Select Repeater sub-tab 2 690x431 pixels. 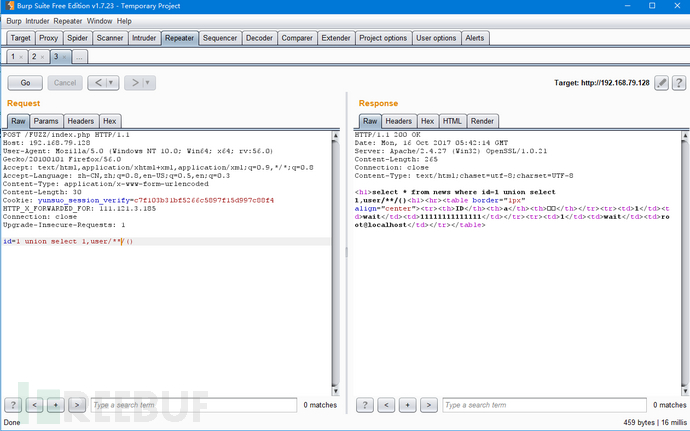point(34,56)
